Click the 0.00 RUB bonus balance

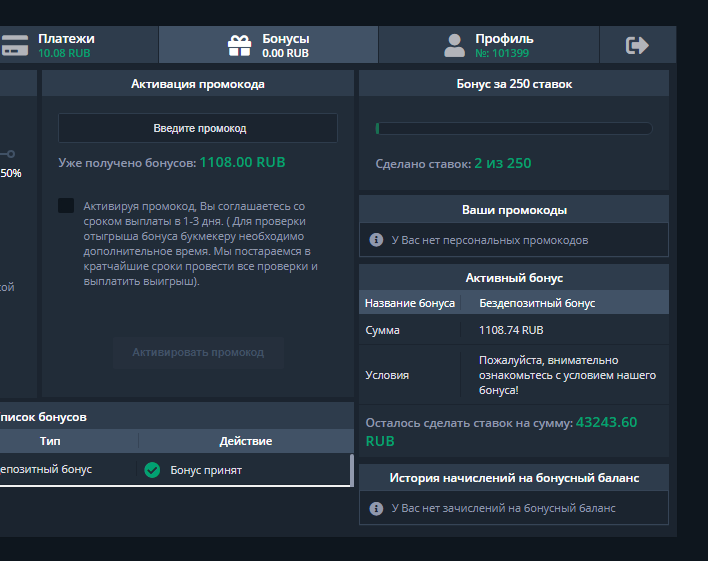(x=285, y=53)
